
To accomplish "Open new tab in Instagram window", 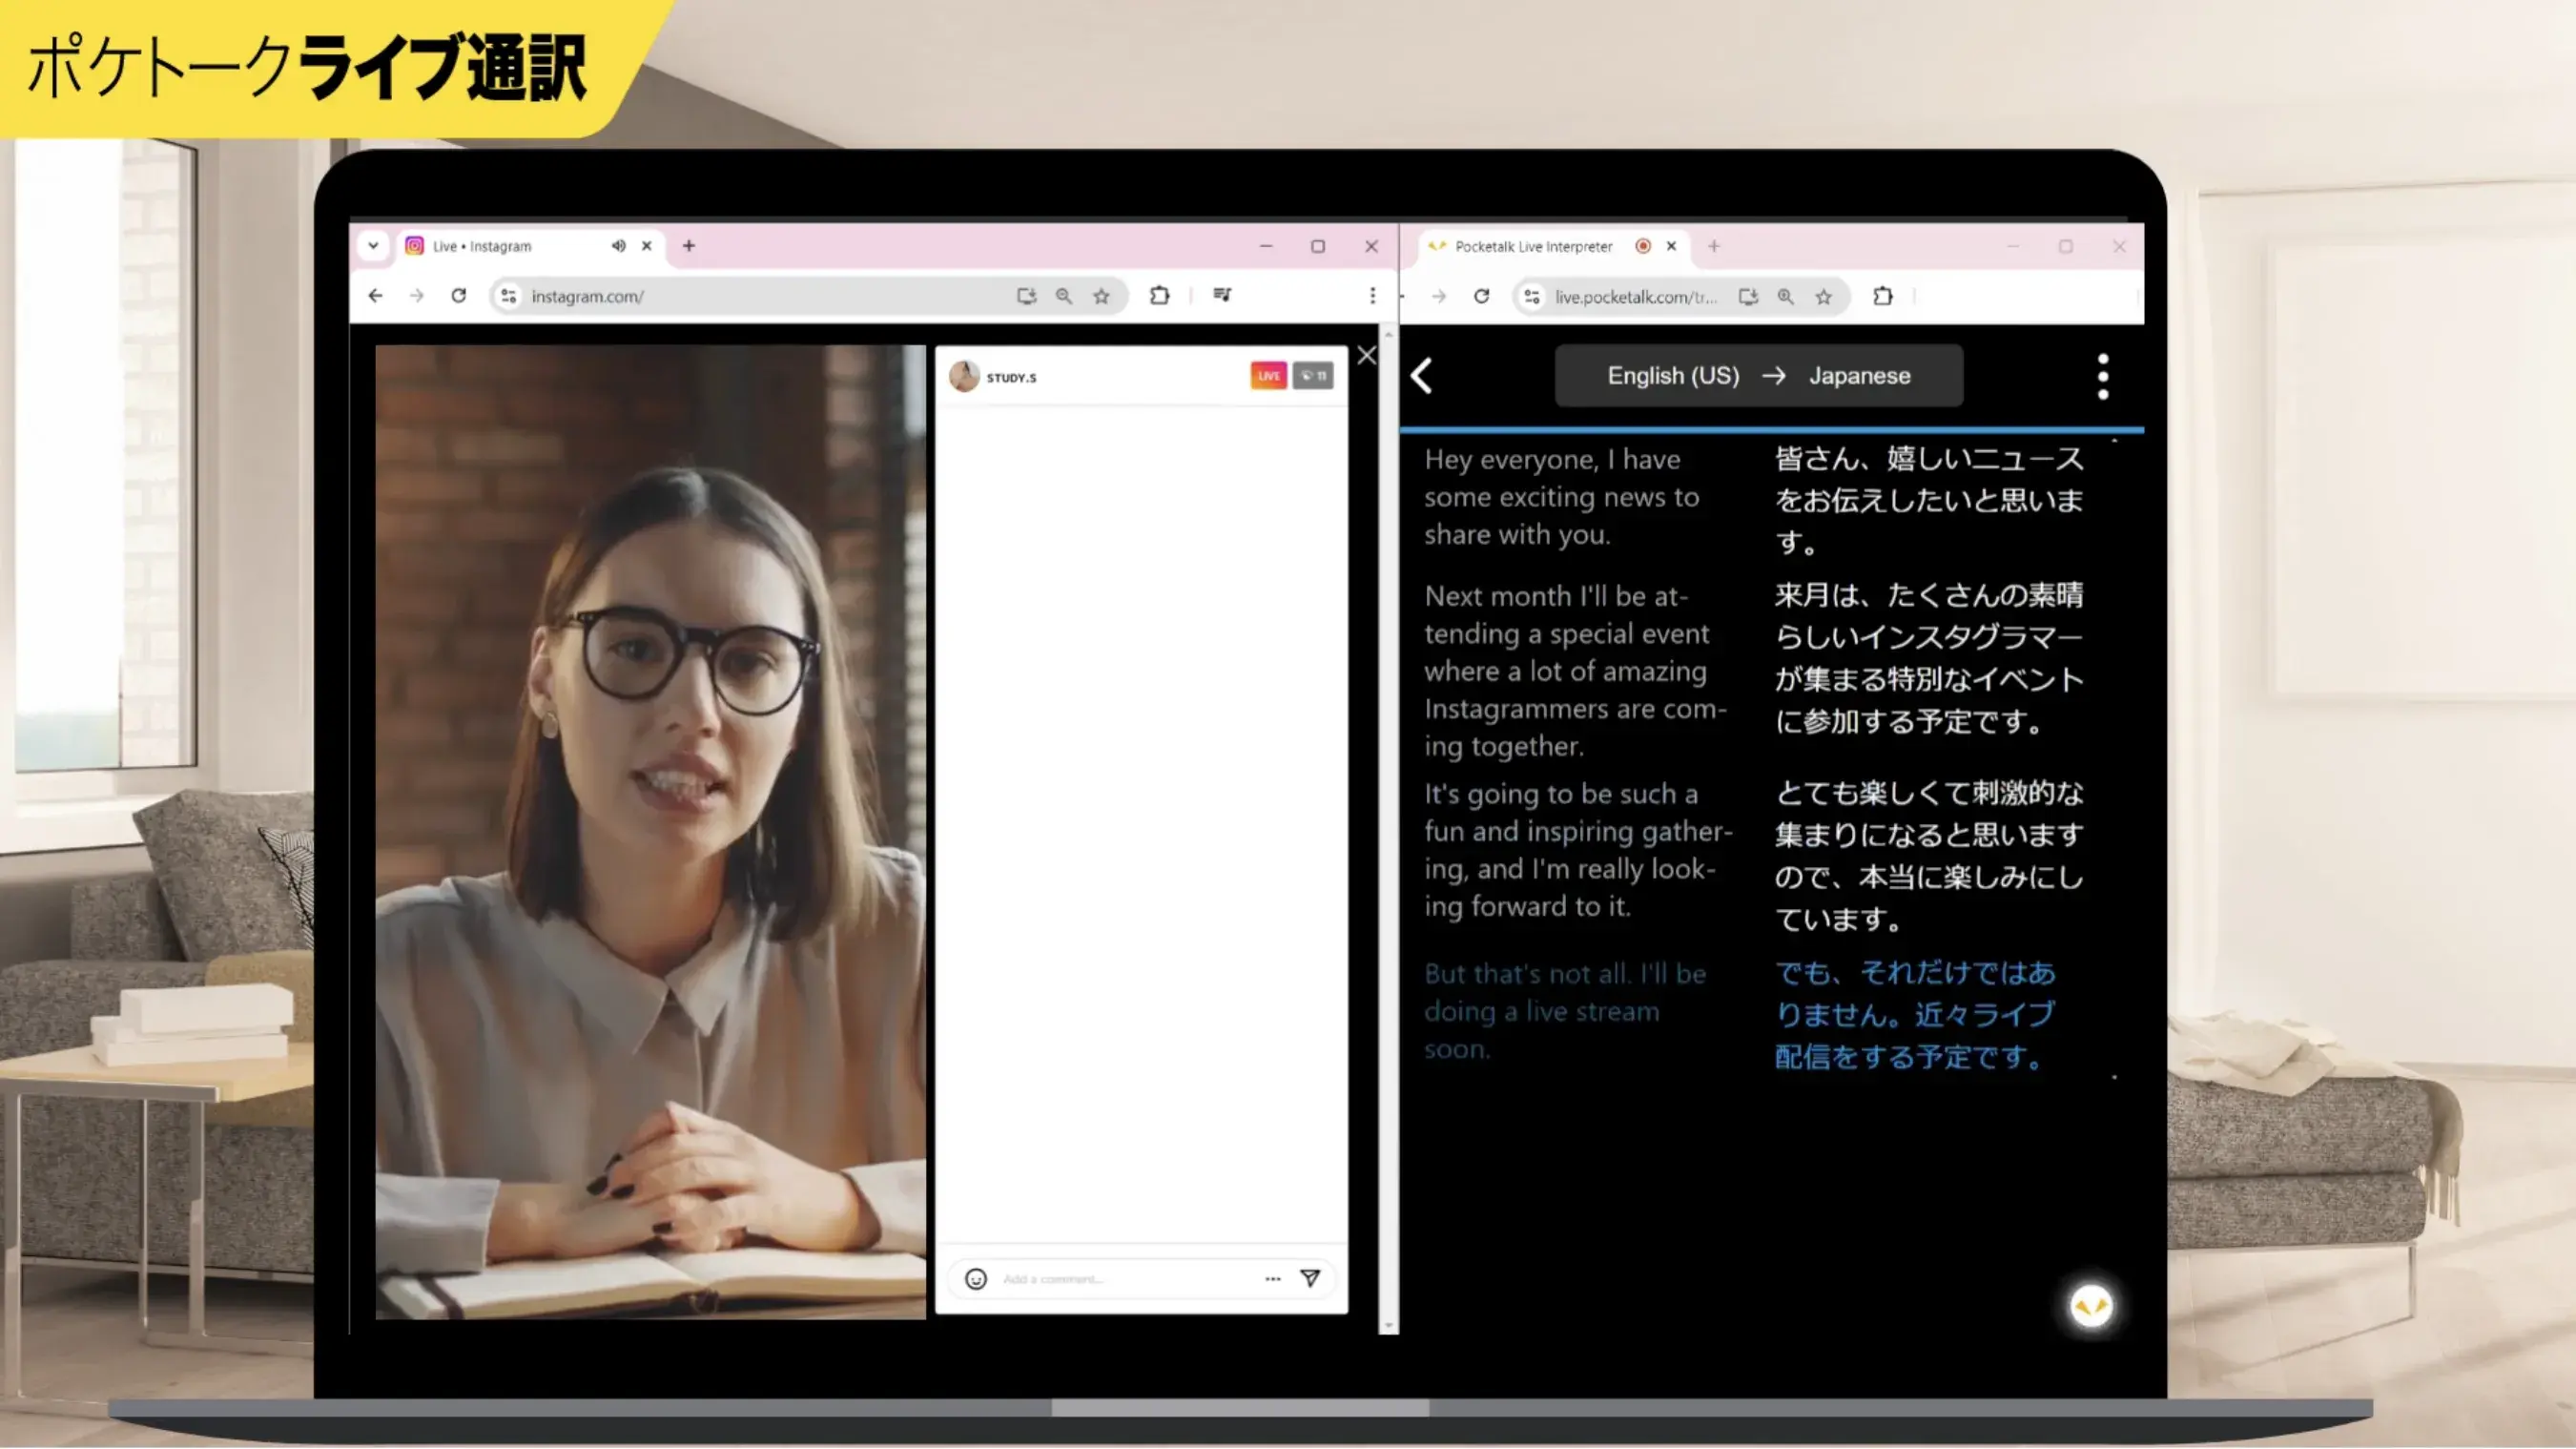I will (x=689, y=246).
